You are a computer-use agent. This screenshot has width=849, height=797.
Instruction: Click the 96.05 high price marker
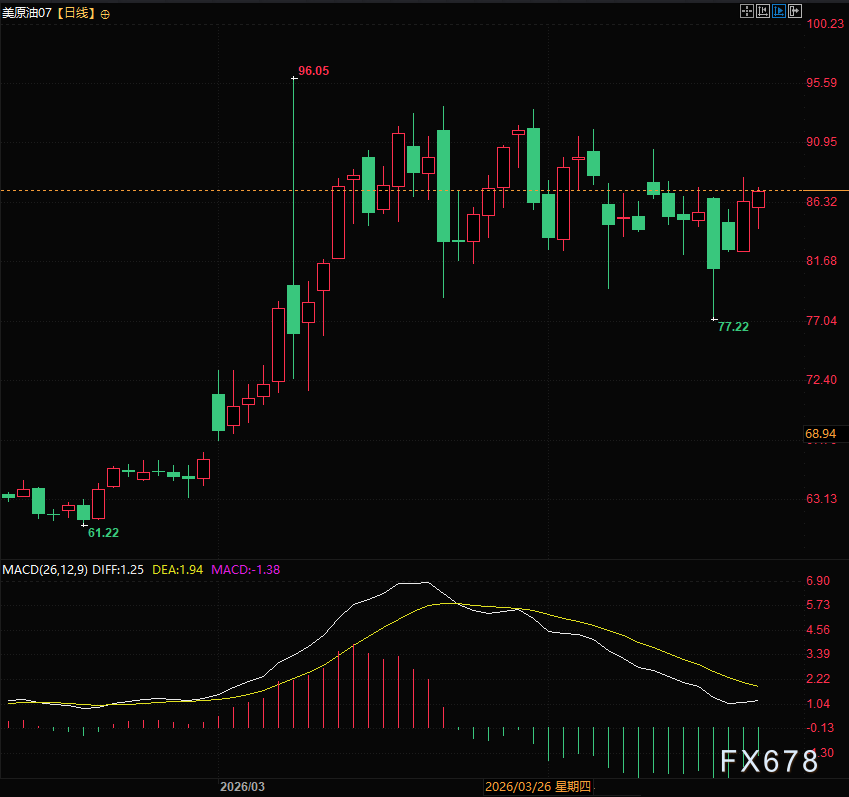pos(314,71)
